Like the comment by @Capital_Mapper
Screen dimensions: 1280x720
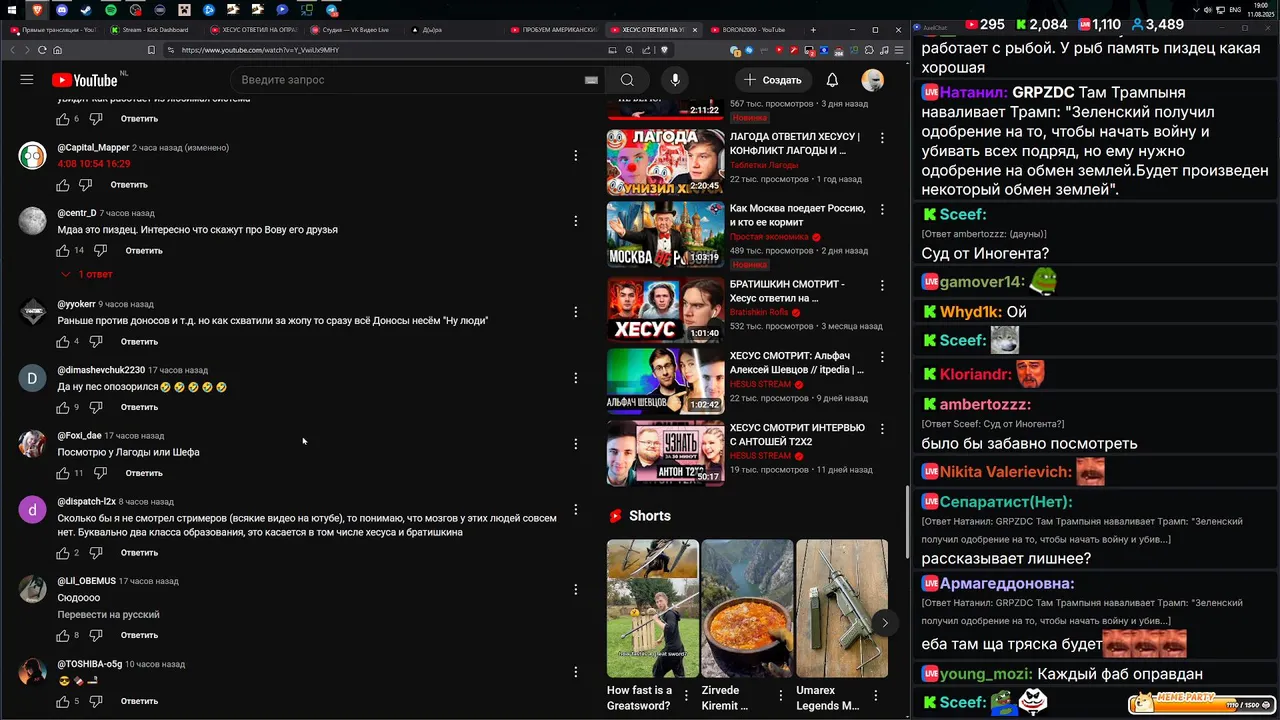(63, 185)
